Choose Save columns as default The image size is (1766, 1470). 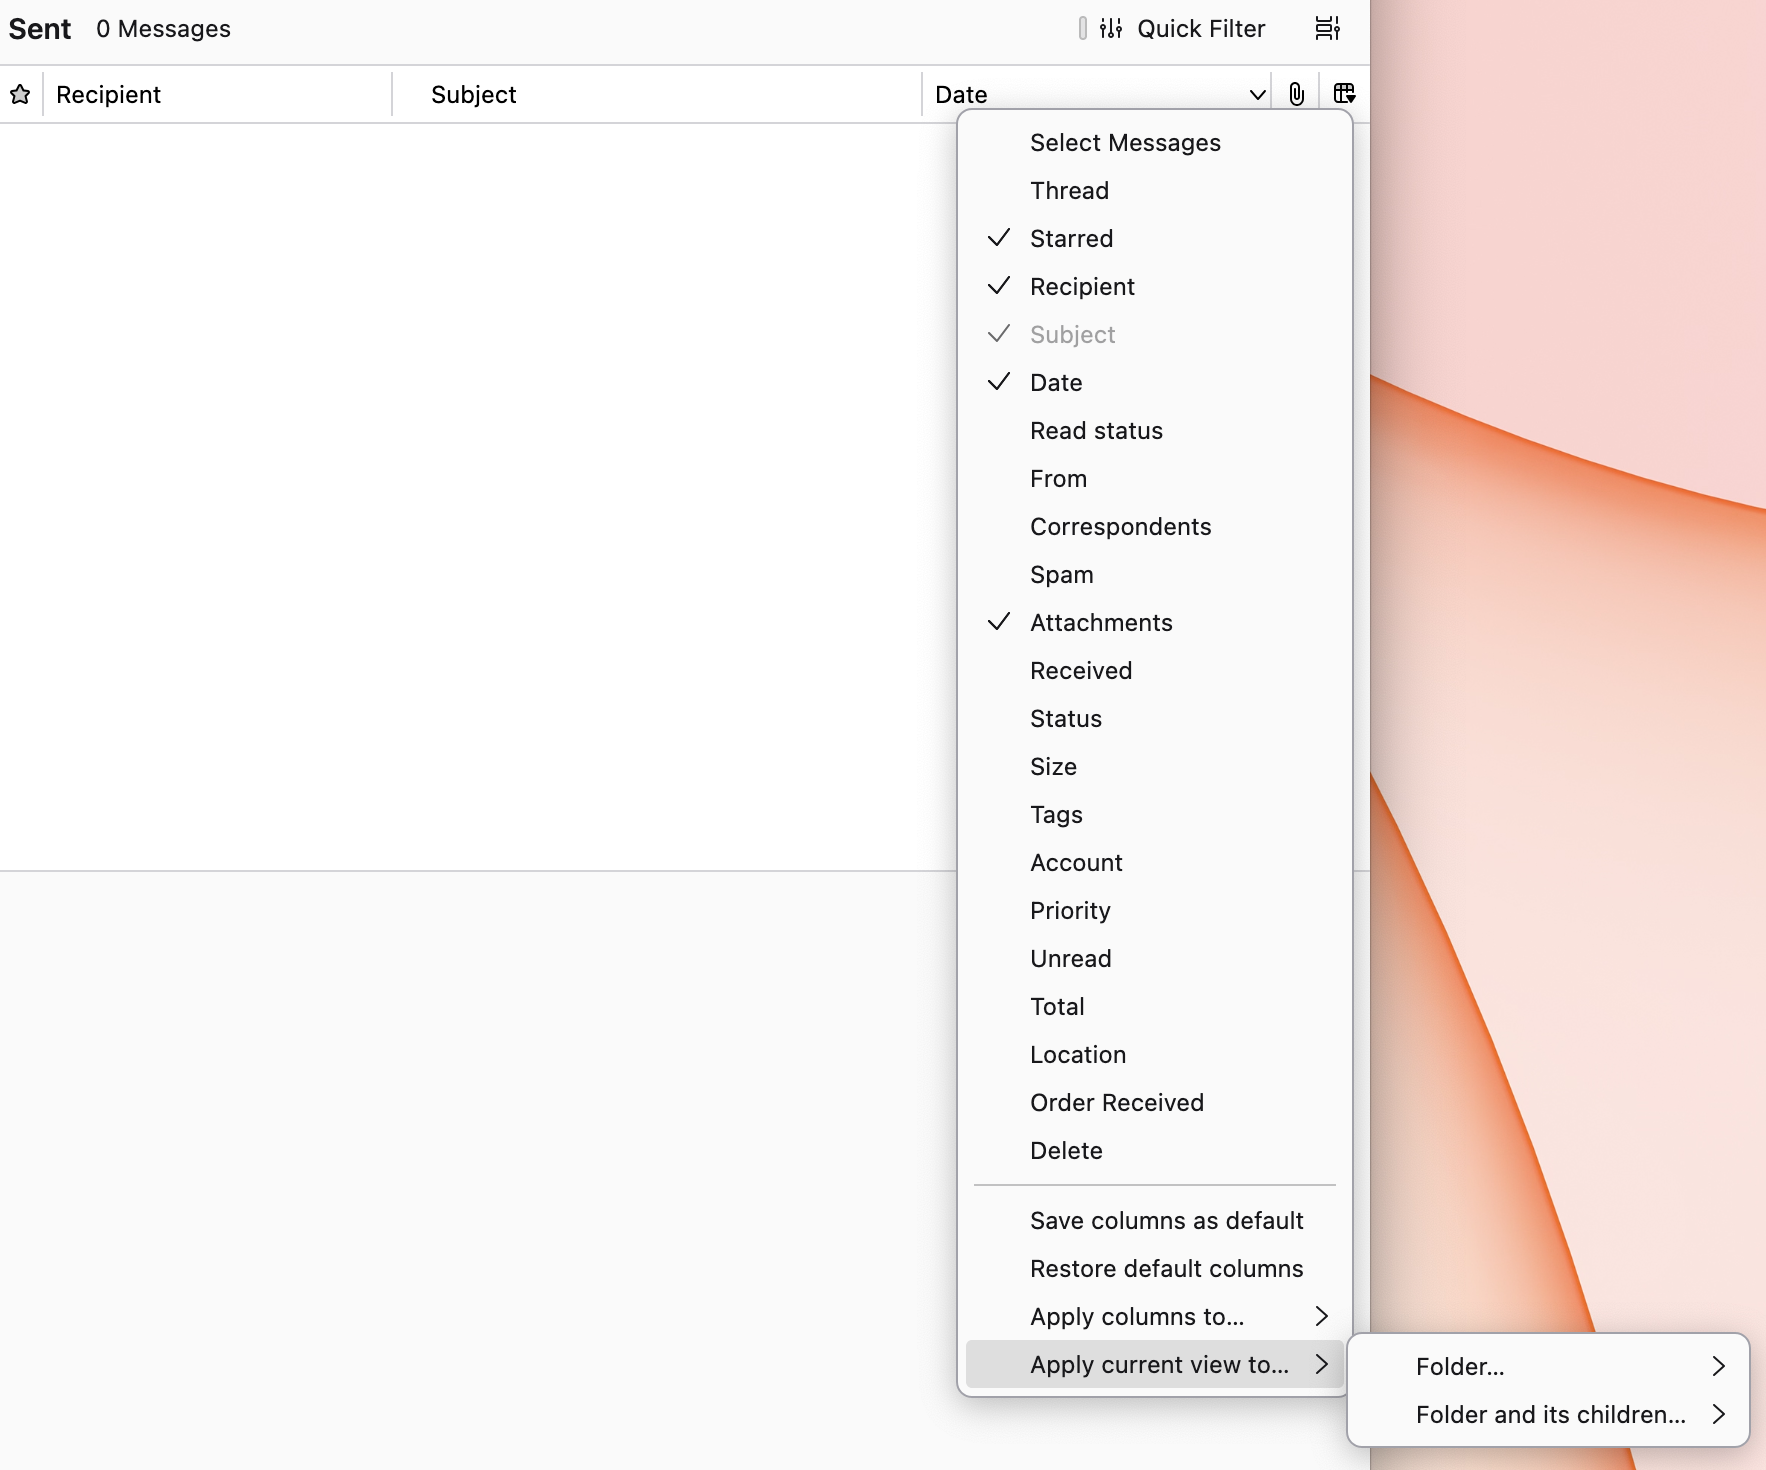(1155, 1220)
